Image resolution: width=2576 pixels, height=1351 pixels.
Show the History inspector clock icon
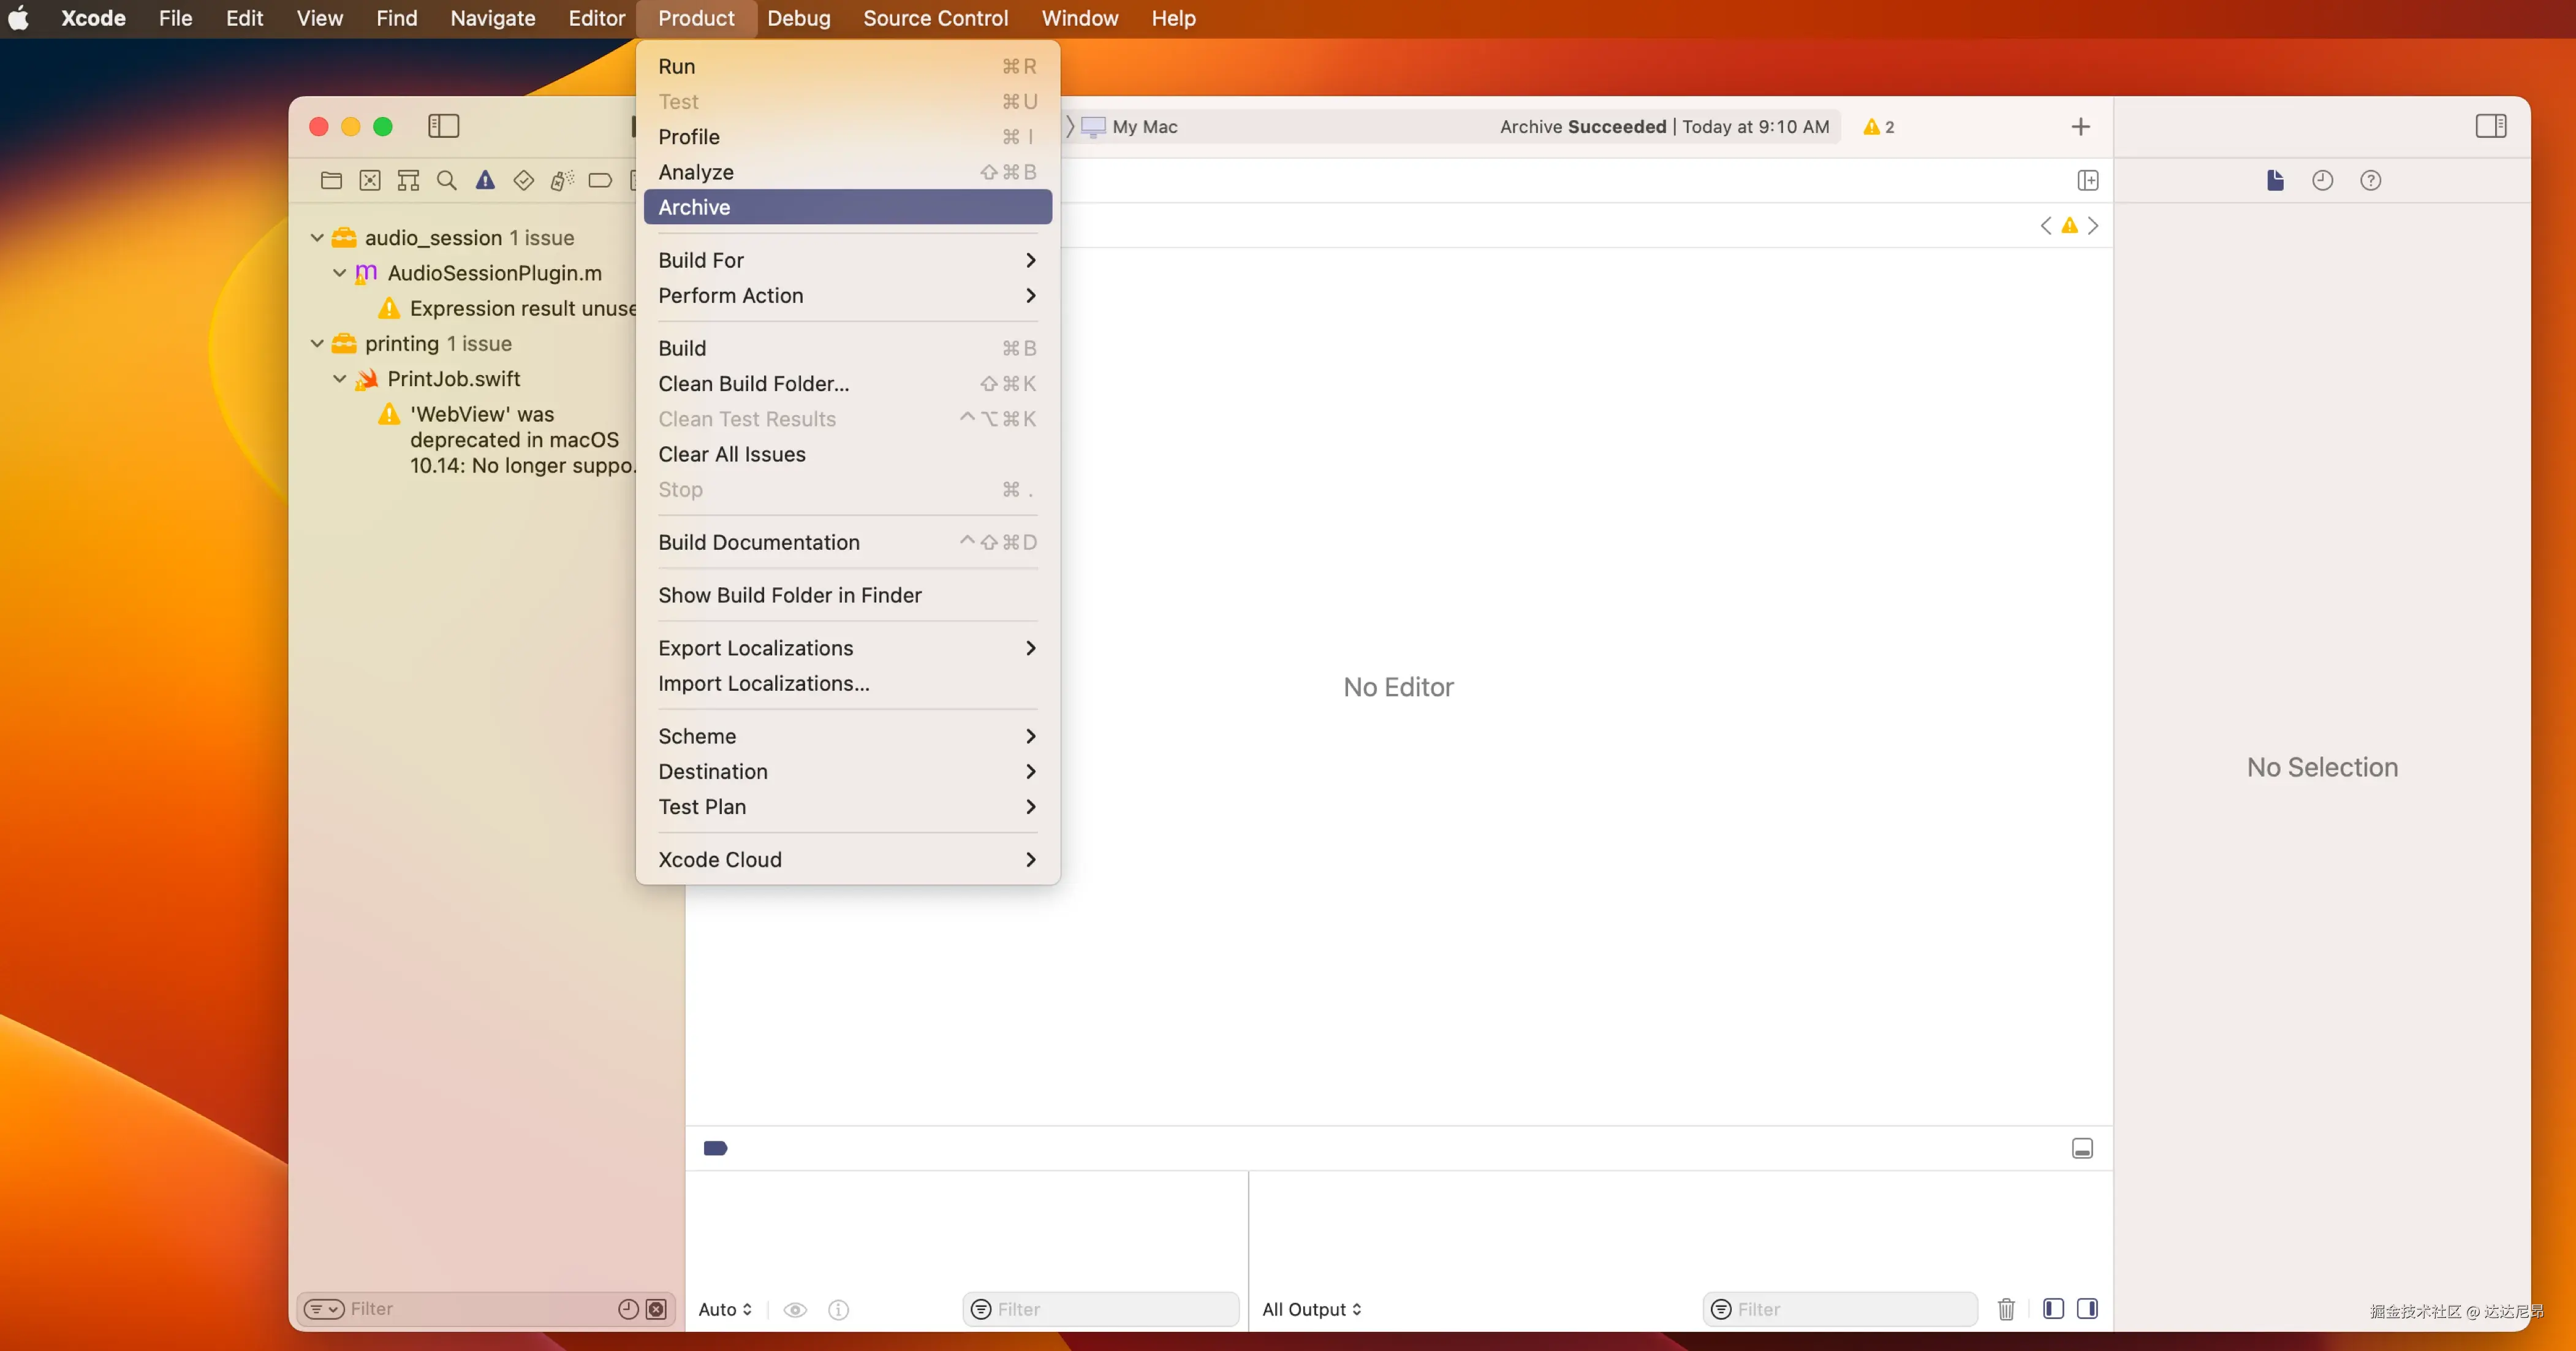pos(2322,180)
